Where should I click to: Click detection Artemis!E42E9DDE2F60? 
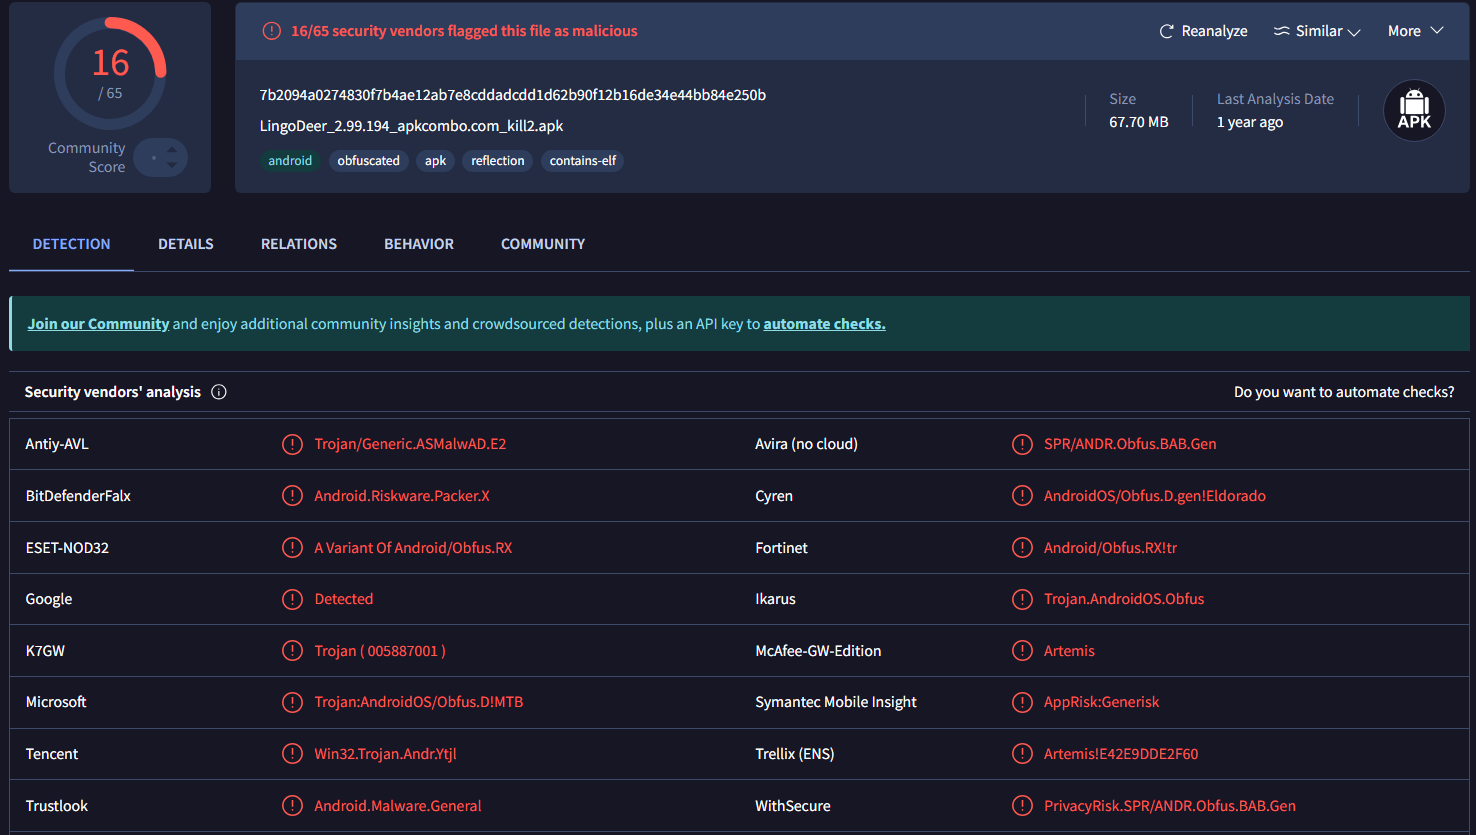point(1121,754)
